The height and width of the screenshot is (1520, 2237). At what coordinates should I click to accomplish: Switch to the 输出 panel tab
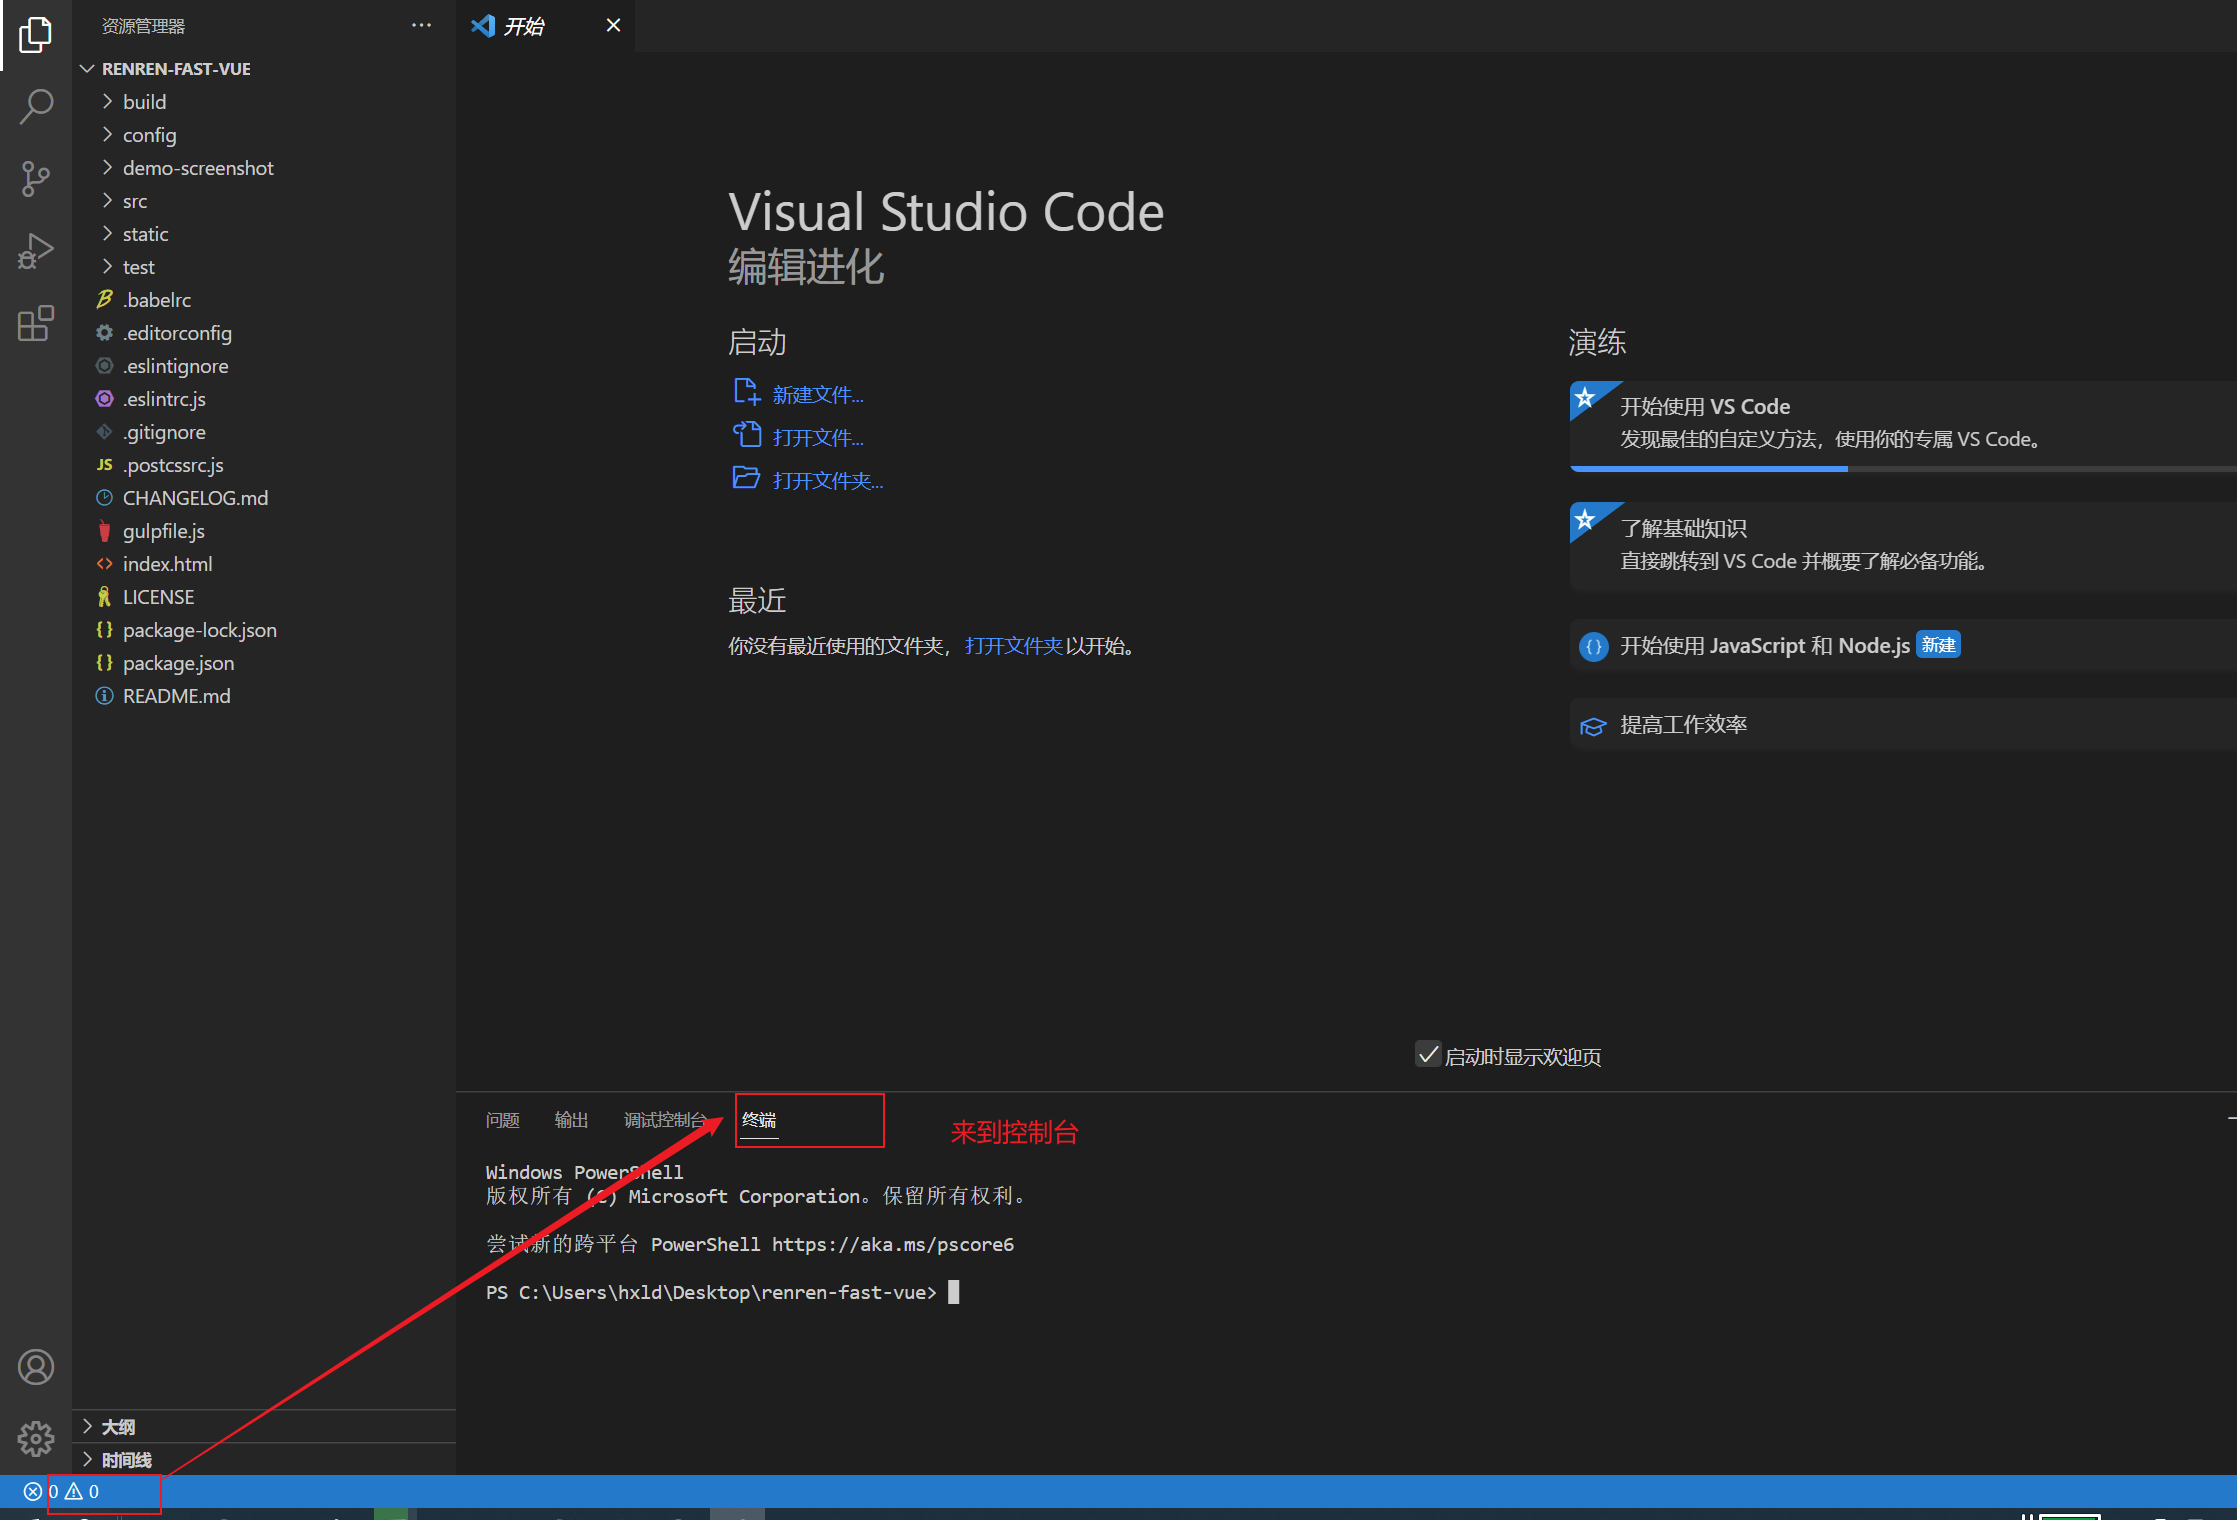(571, 1120)
